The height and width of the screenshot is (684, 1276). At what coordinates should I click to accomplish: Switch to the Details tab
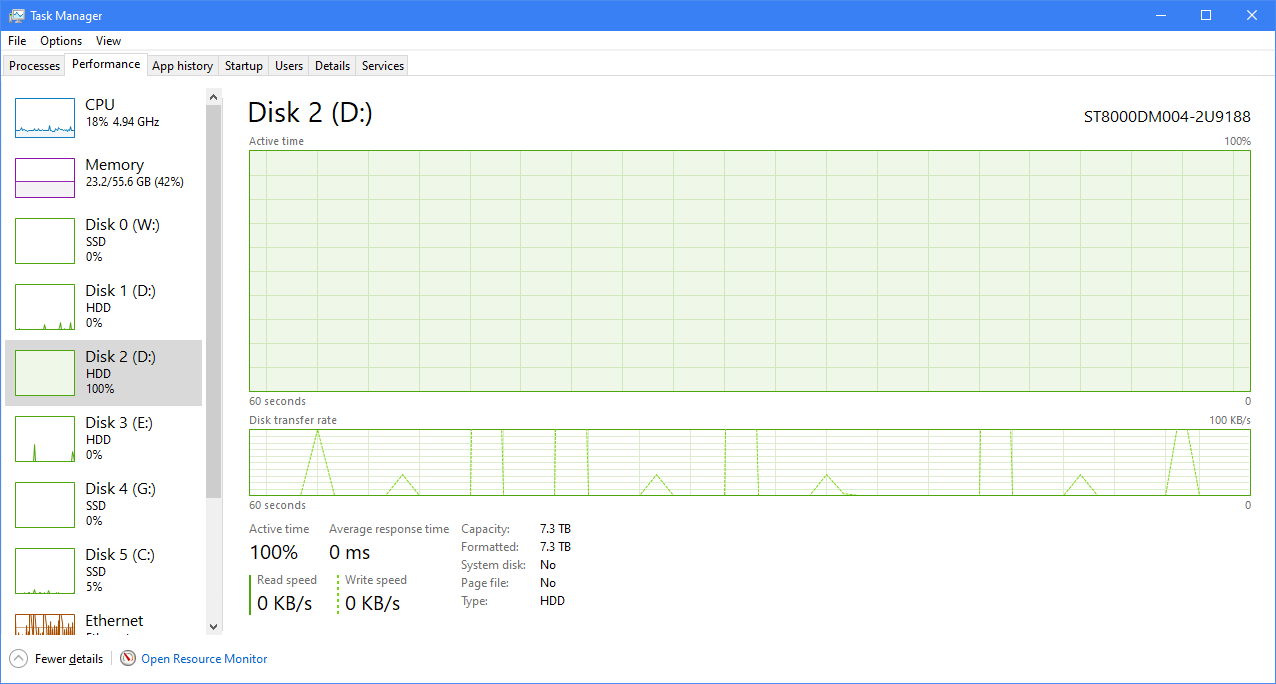(332, 66)
